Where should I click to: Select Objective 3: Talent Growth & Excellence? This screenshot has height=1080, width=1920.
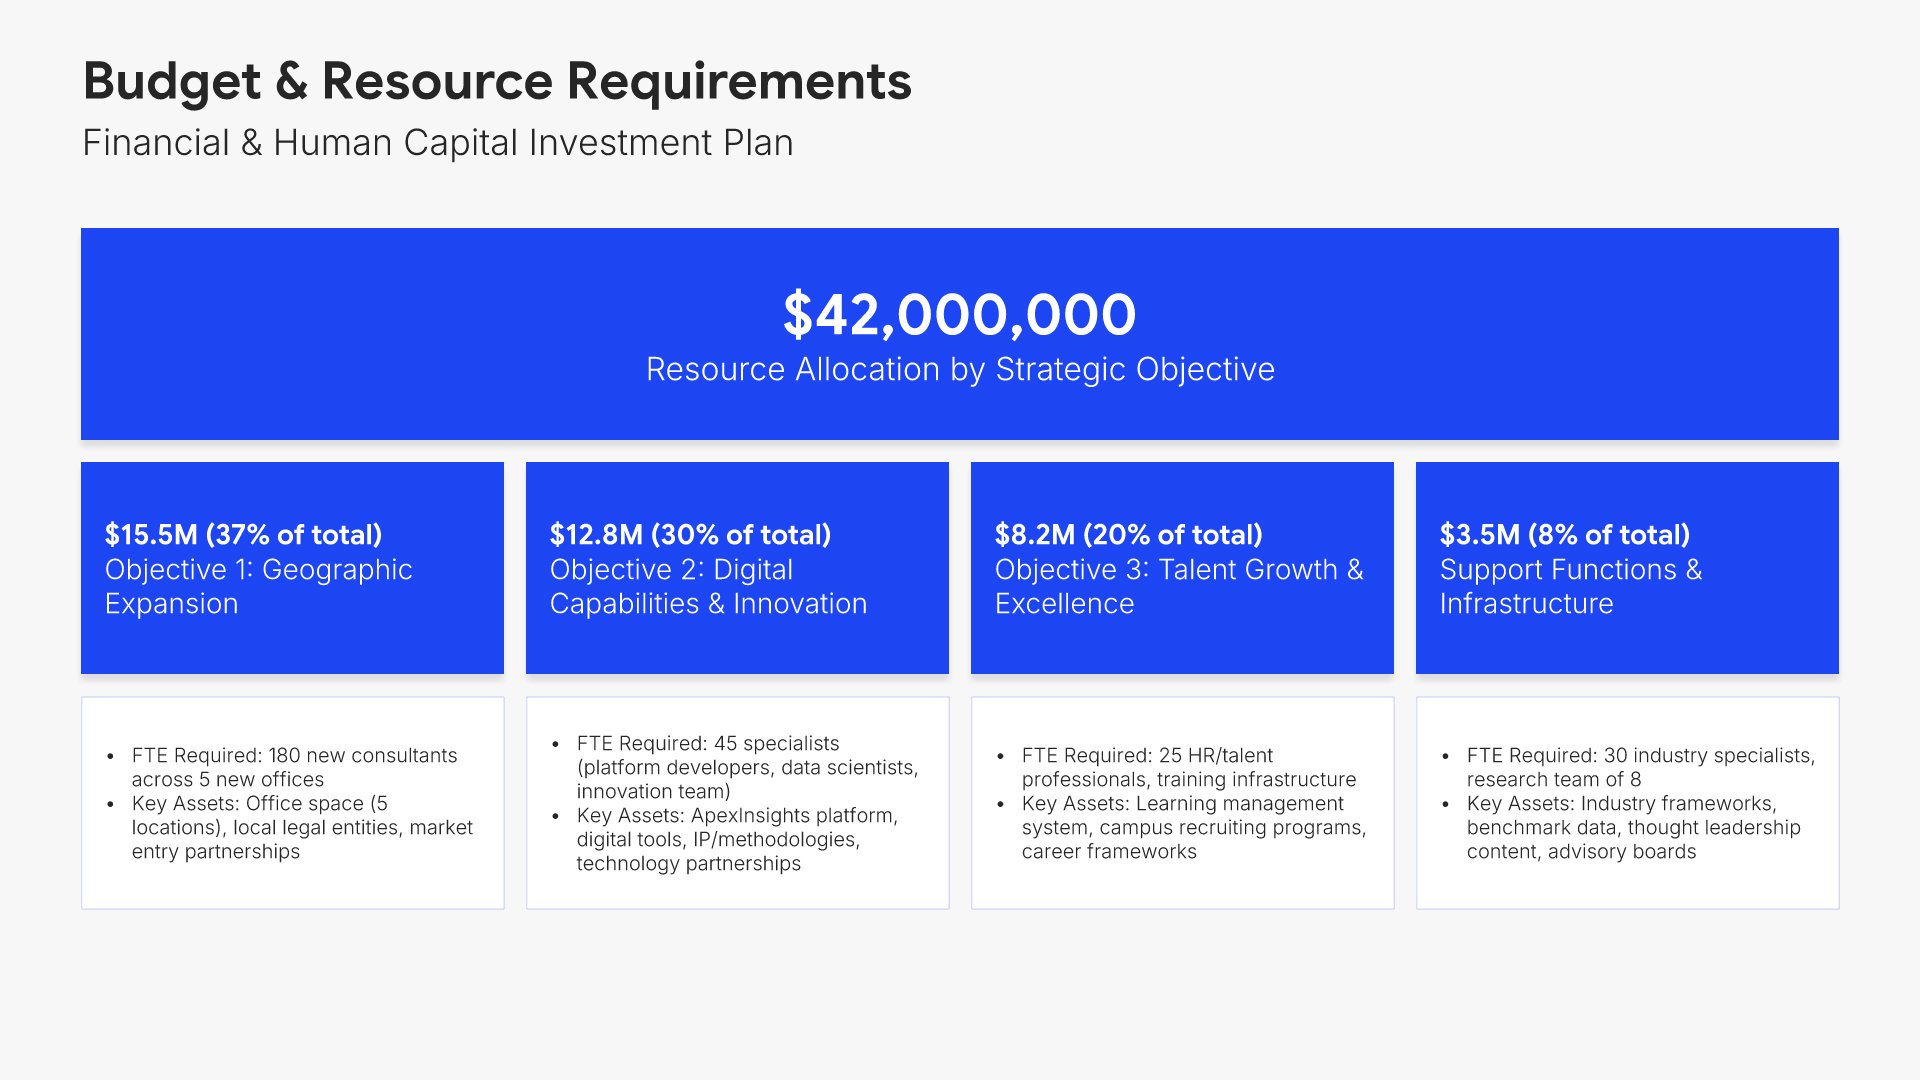tap(1178, 587)
